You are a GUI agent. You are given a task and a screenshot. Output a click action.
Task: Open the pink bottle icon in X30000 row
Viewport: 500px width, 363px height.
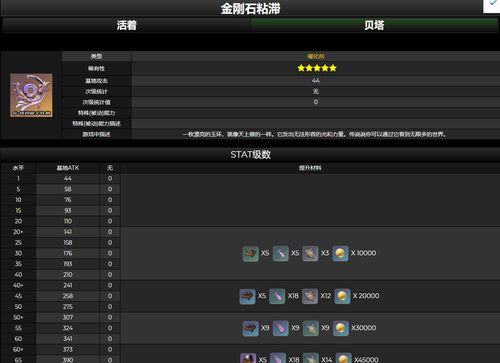281,328
